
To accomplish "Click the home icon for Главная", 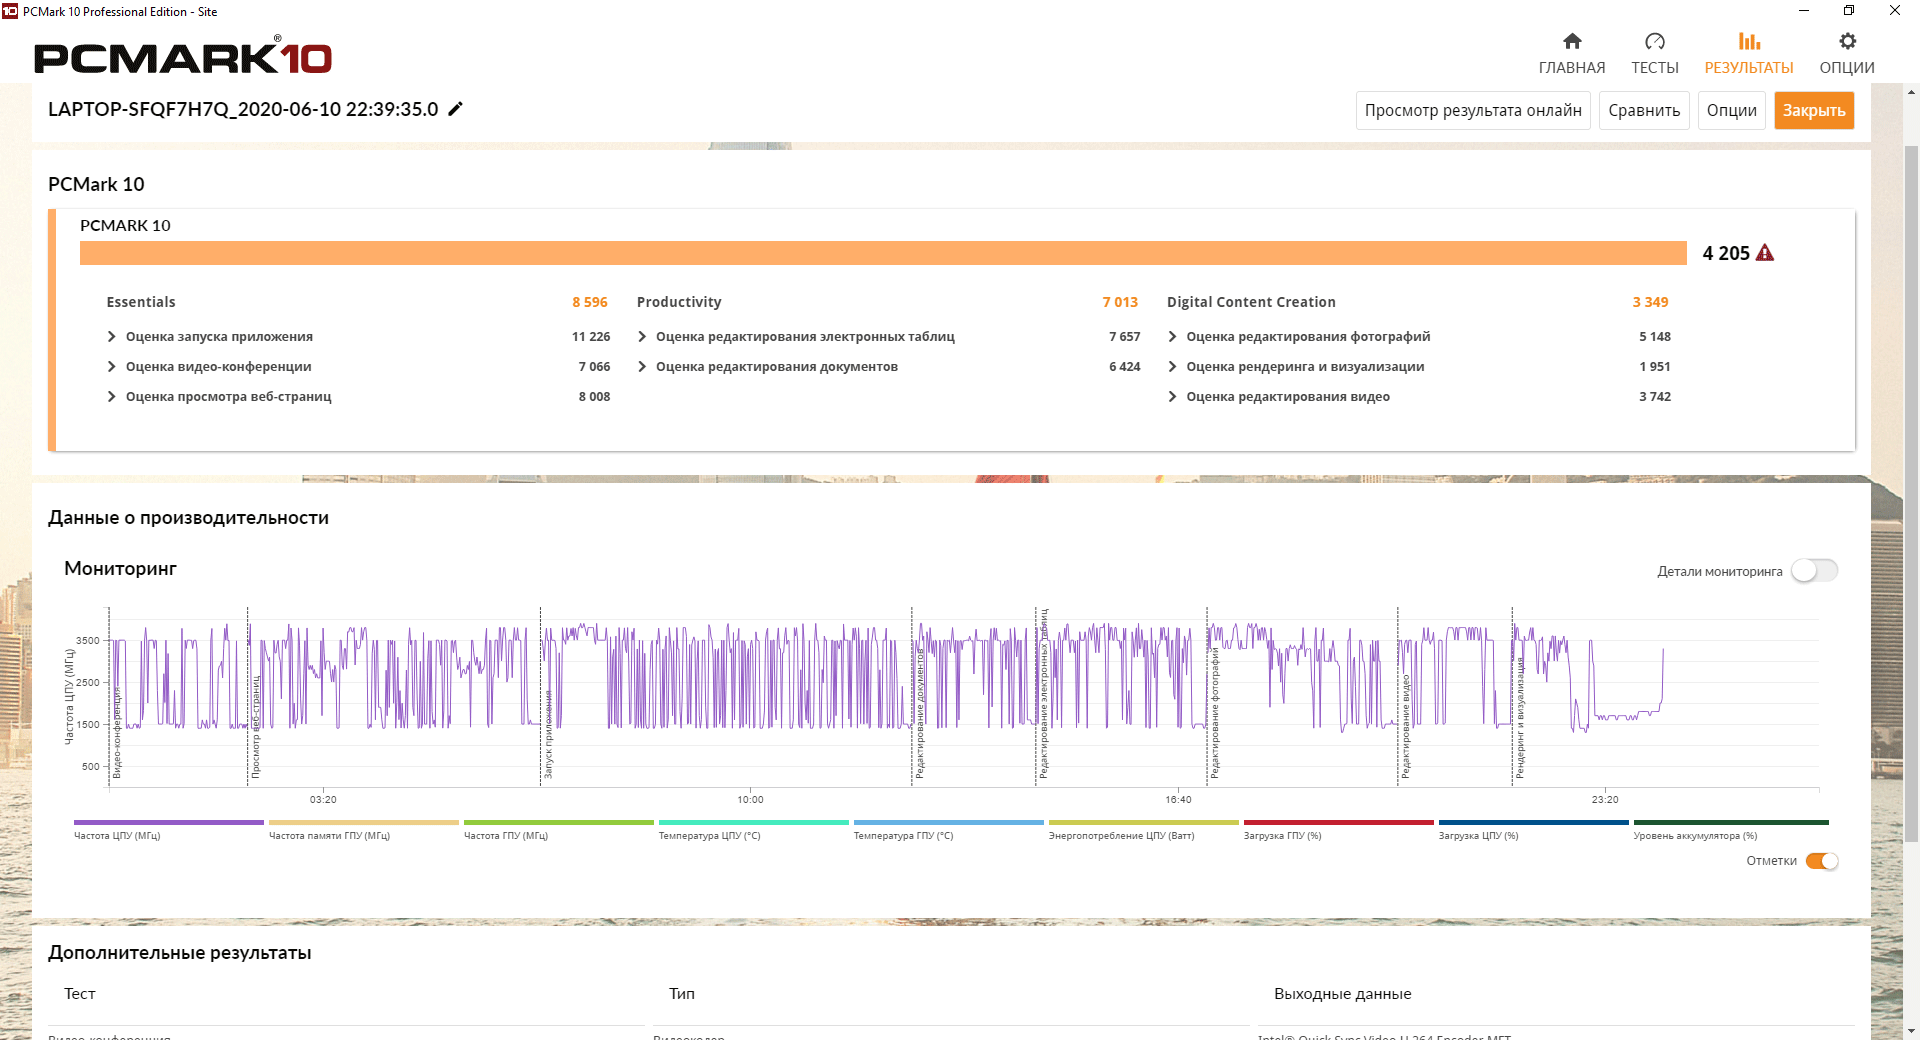I will tap(1572, 42).
